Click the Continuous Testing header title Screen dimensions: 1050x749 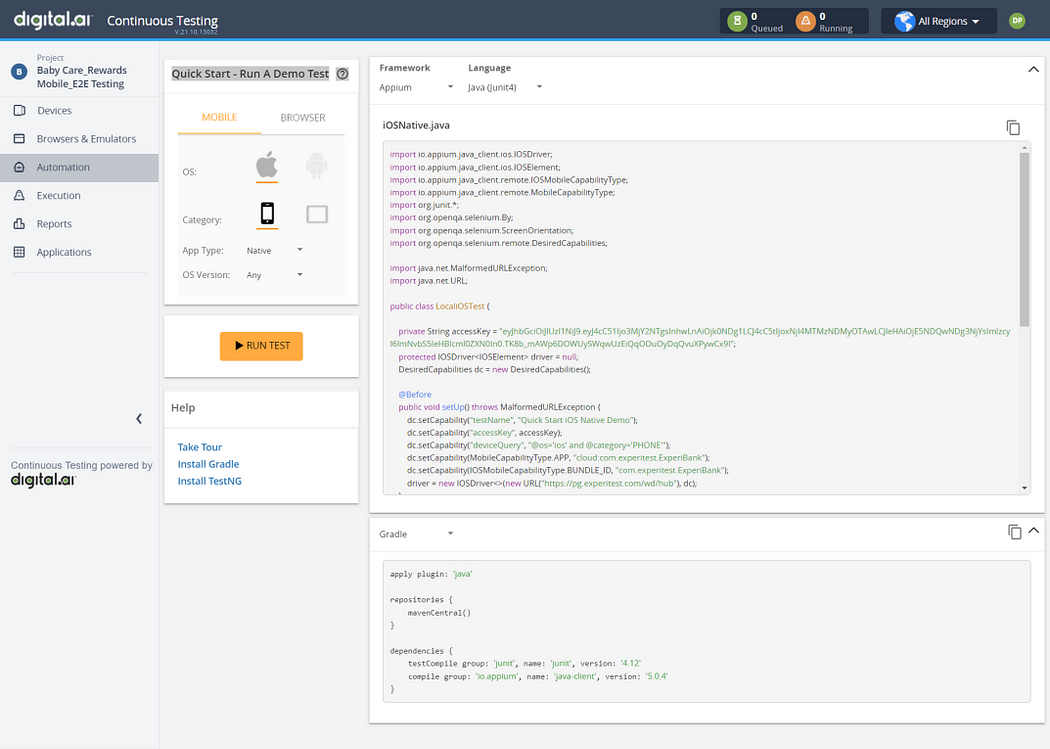162,21
